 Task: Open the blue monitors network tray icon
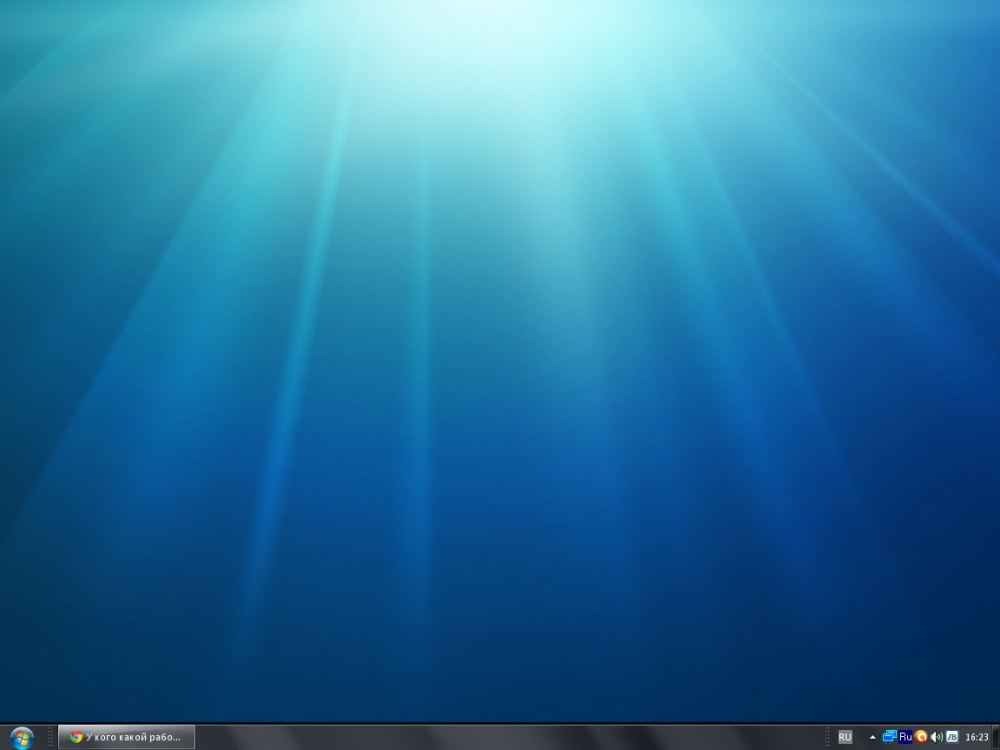pos(890,737)
